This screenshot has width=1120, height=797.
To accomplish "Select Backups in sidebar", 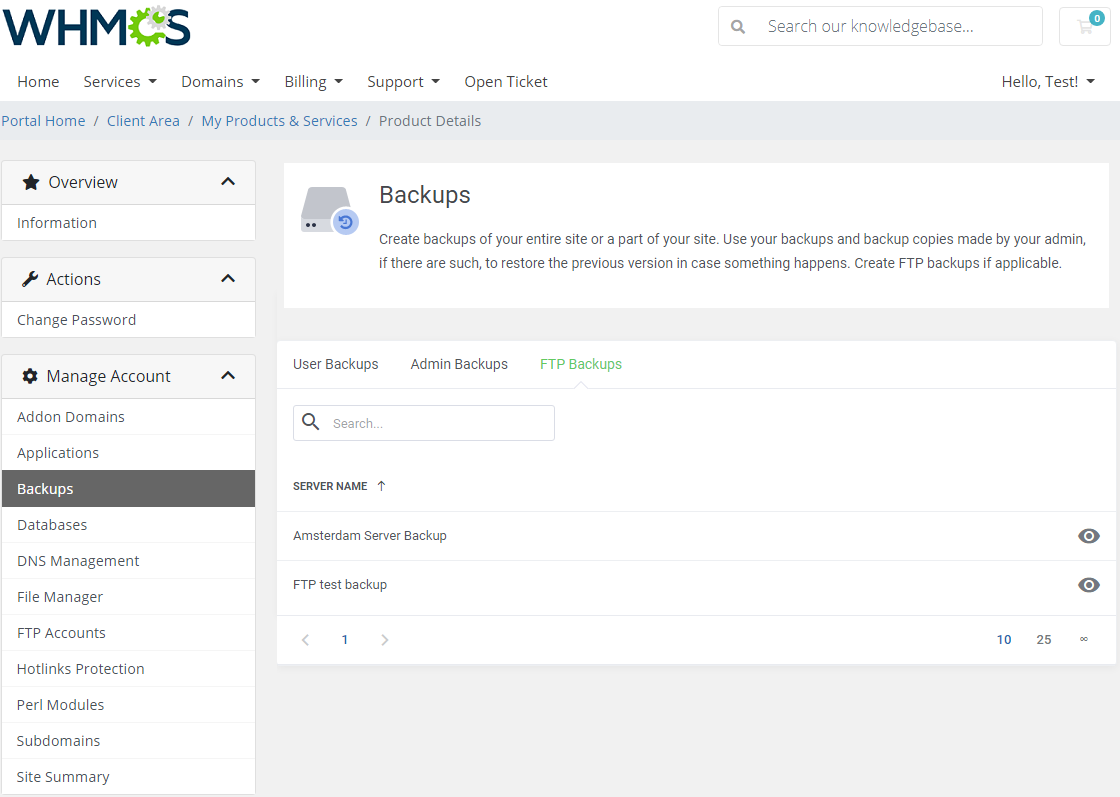I will (129, 488).
